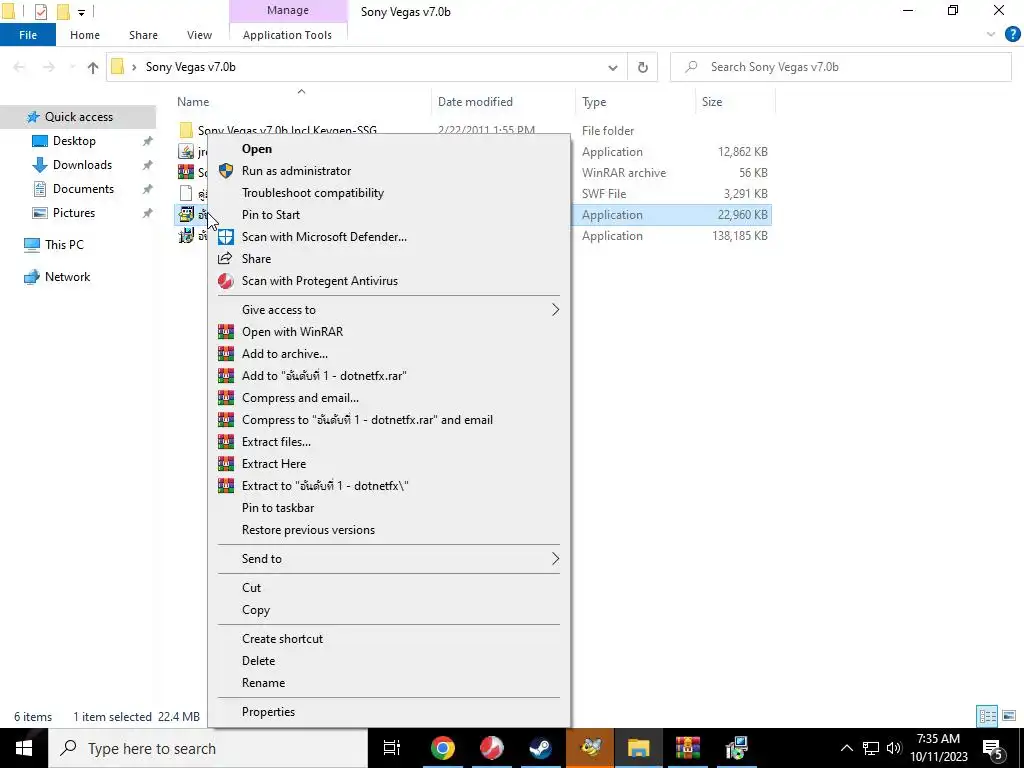Open Desktop in the navigation pane
The height and width of the screenshot is (768, 1024).
click(x=74, y=141)
